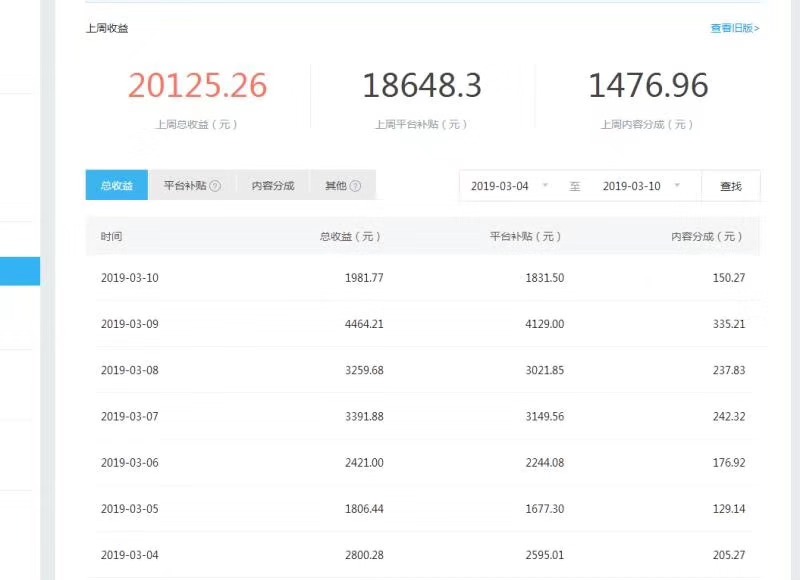The height and width of the screenshot is (580, 800).
Task: Select the 2019-03-10 date cell in the table
Action: click(130, 278)
